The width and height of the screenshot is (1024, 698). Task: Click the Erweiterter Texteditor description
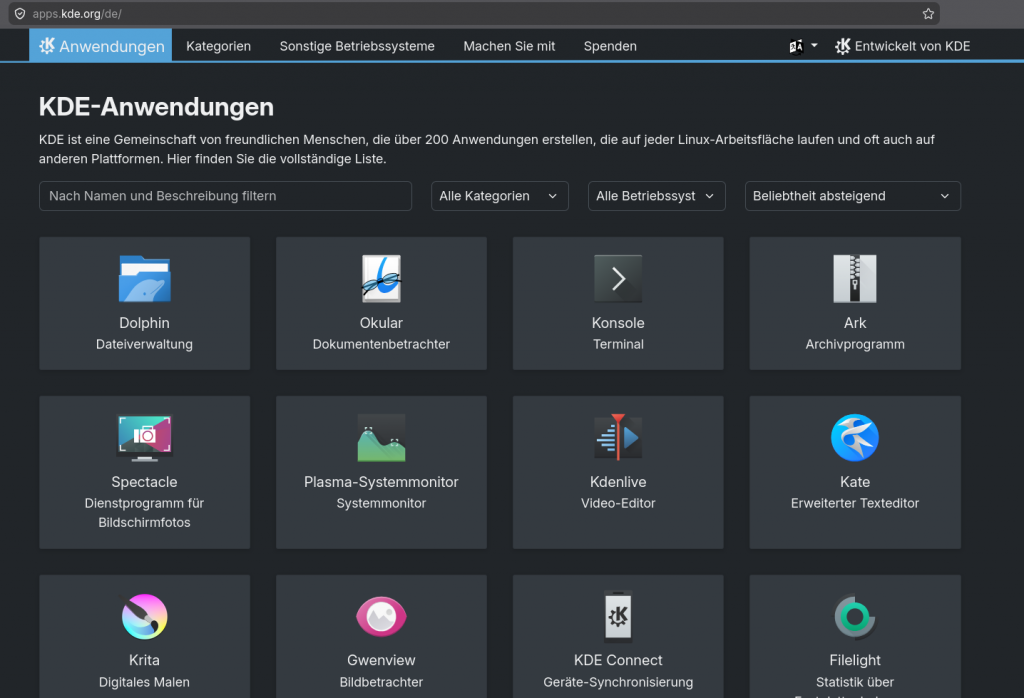point(855,503)
